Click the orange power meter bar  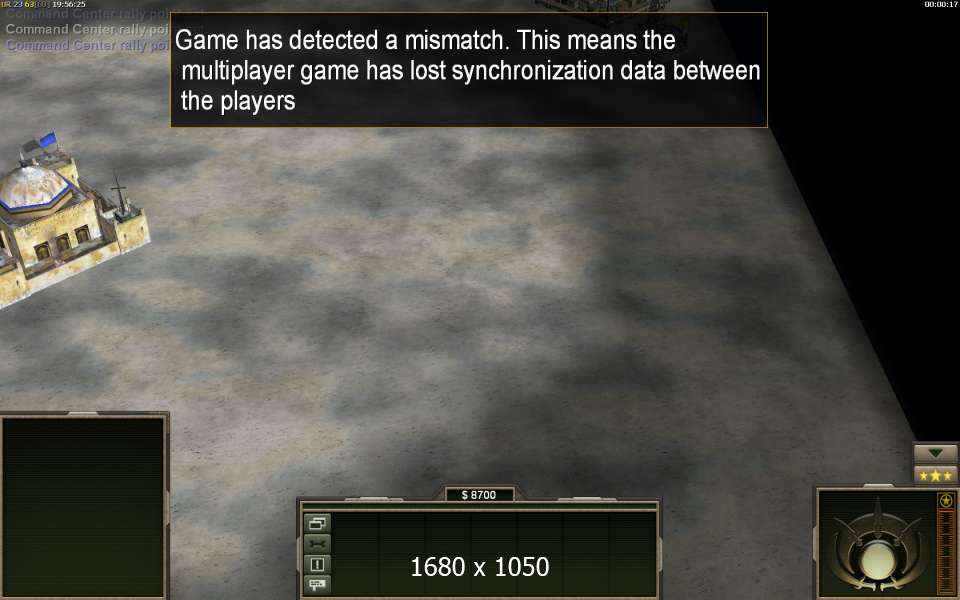(947, 551)
